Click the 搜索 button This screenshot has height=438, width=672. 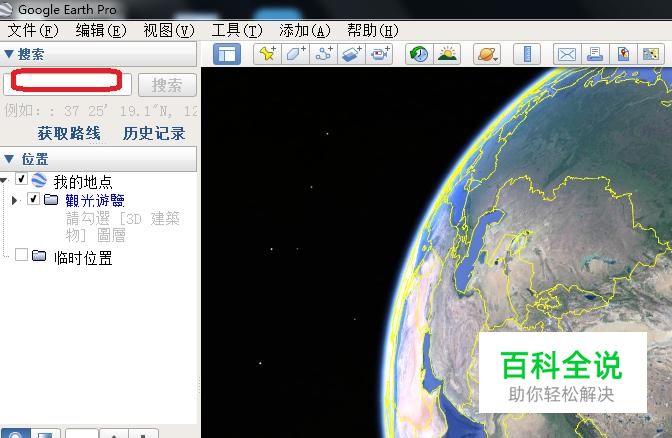(167, 85)
